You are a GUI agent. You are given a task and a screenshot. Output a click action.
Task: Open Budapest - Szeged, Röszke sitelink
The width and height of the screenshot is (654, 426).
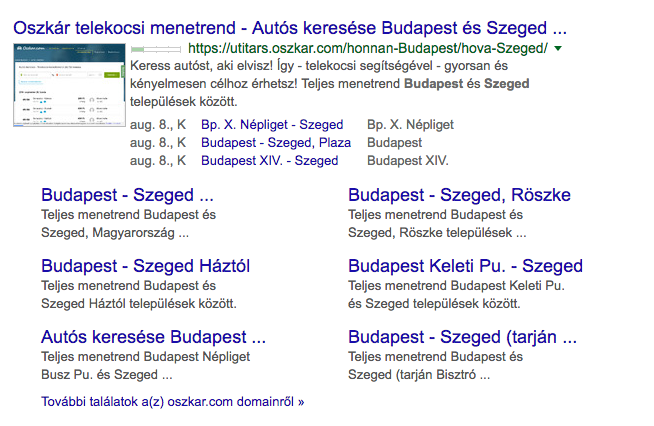[459, 195]
